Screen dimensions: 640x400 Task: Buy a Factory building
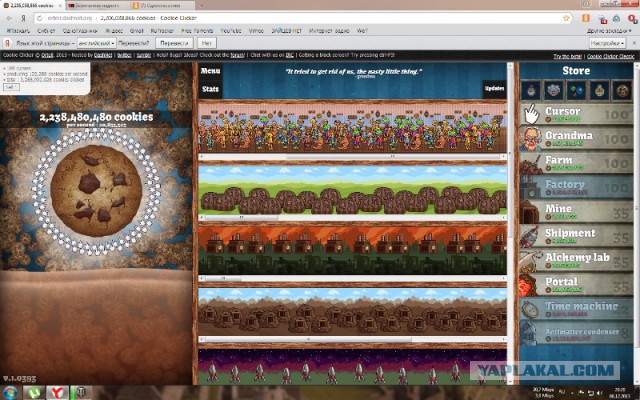(x=576, y=188)
